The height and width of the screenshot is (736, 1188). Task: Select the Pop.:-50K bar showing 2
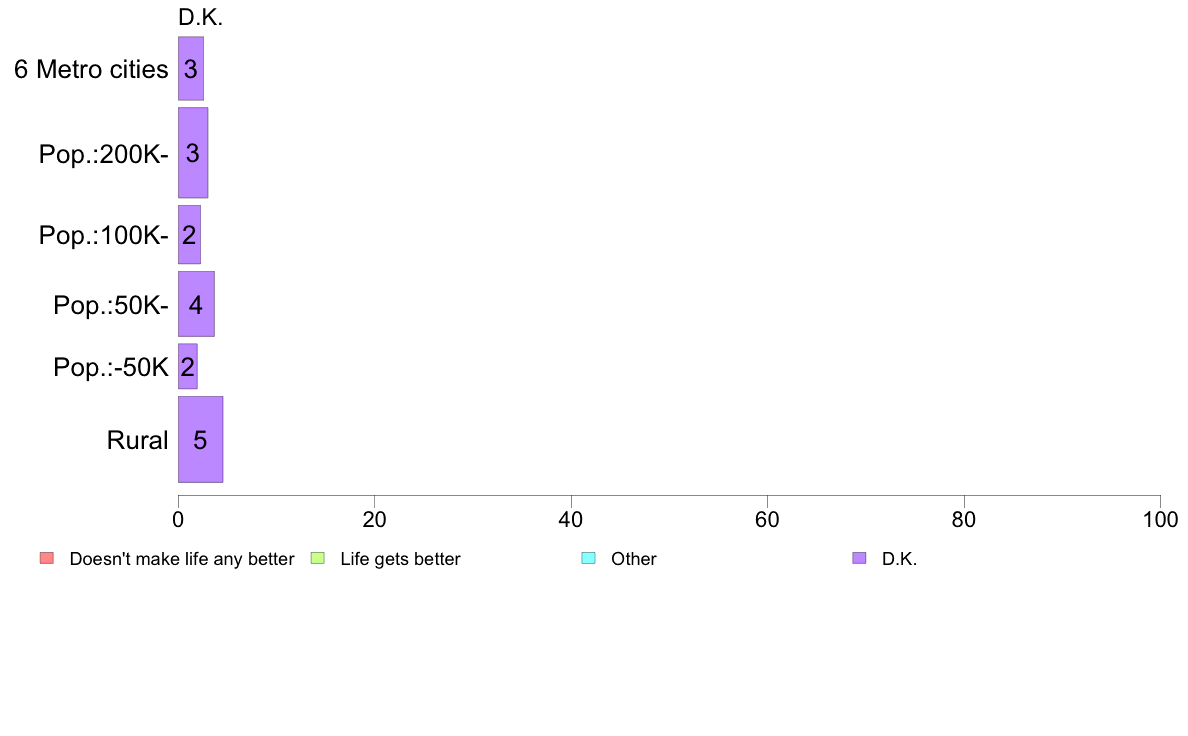[x=188, y=367]
